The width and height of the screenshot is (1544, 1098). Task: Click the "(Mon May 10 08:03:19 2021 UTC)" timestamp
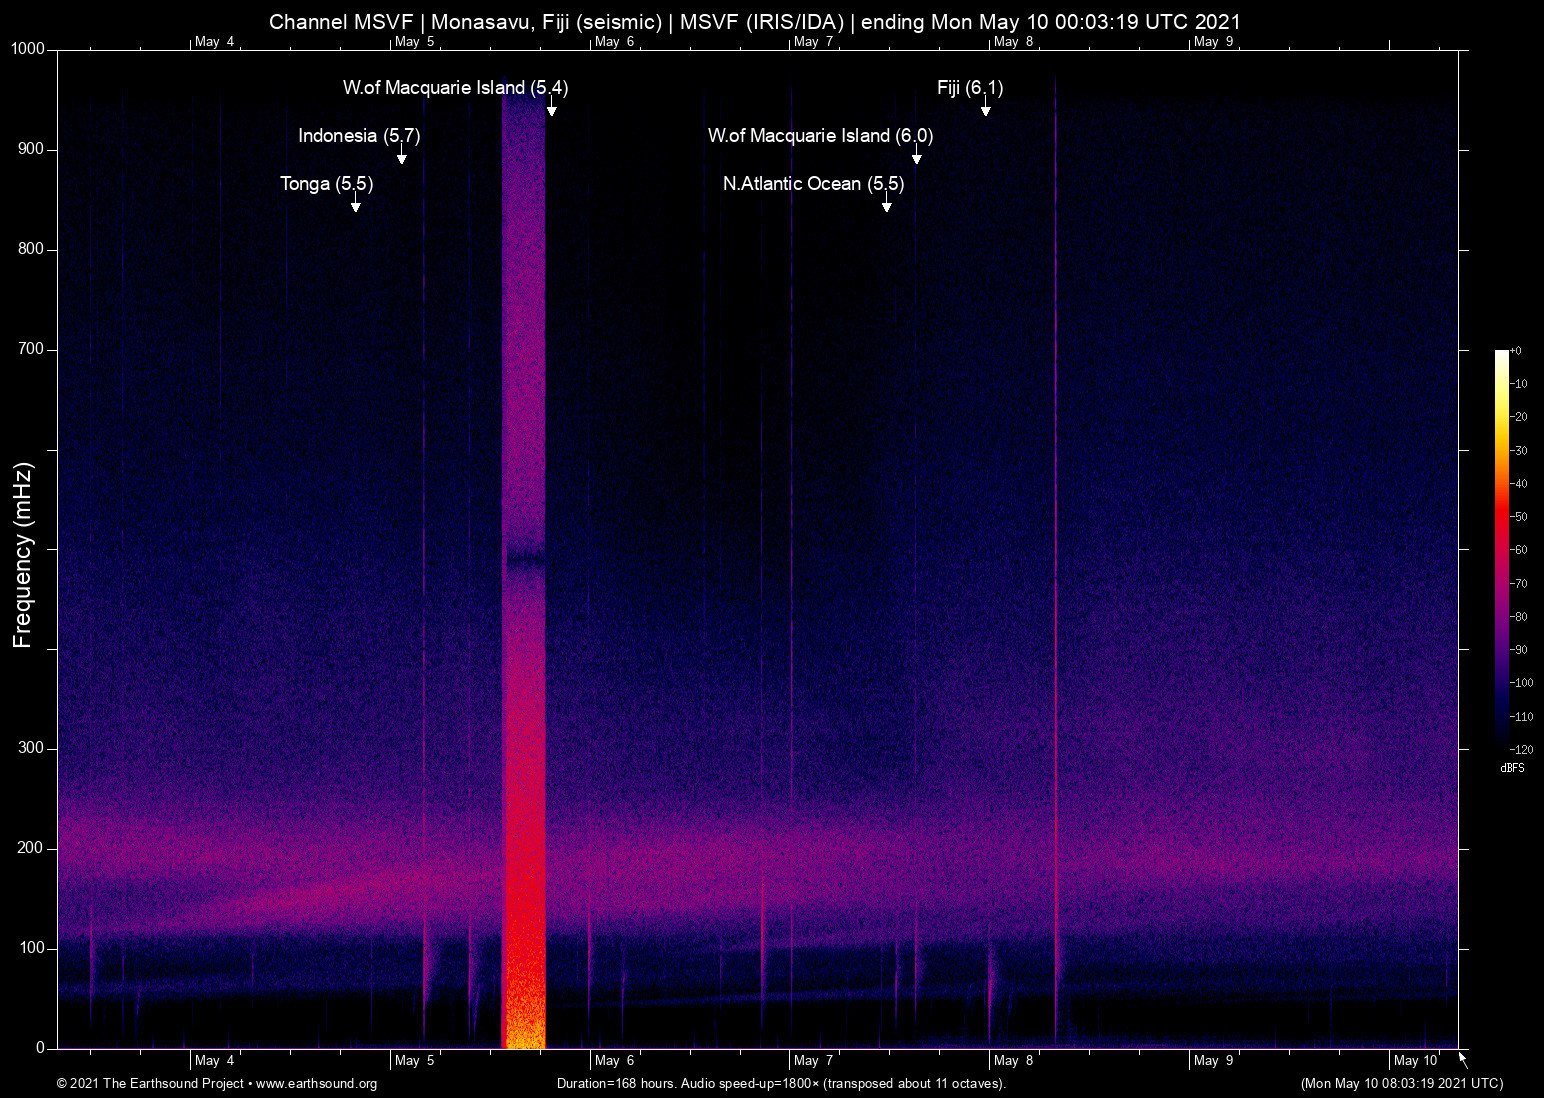tap(1401, 1084)
